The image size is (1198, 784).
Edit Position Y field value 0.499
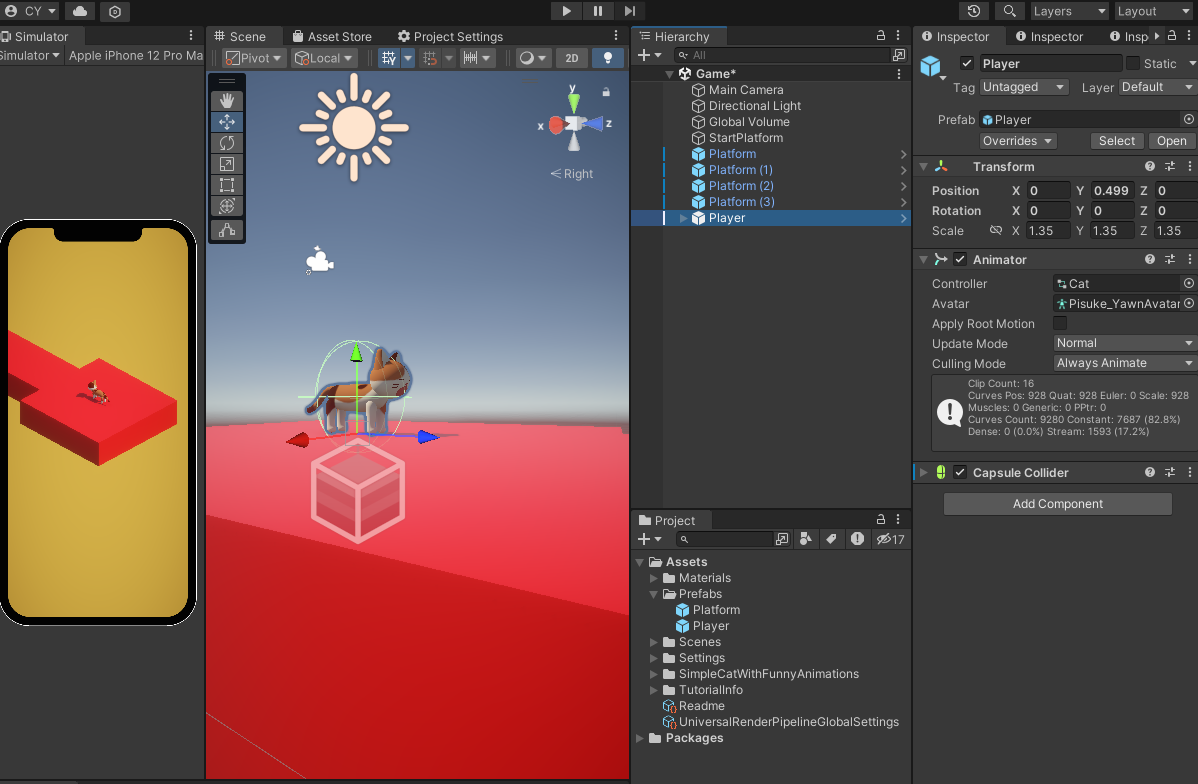click(x=1112, y=190)
